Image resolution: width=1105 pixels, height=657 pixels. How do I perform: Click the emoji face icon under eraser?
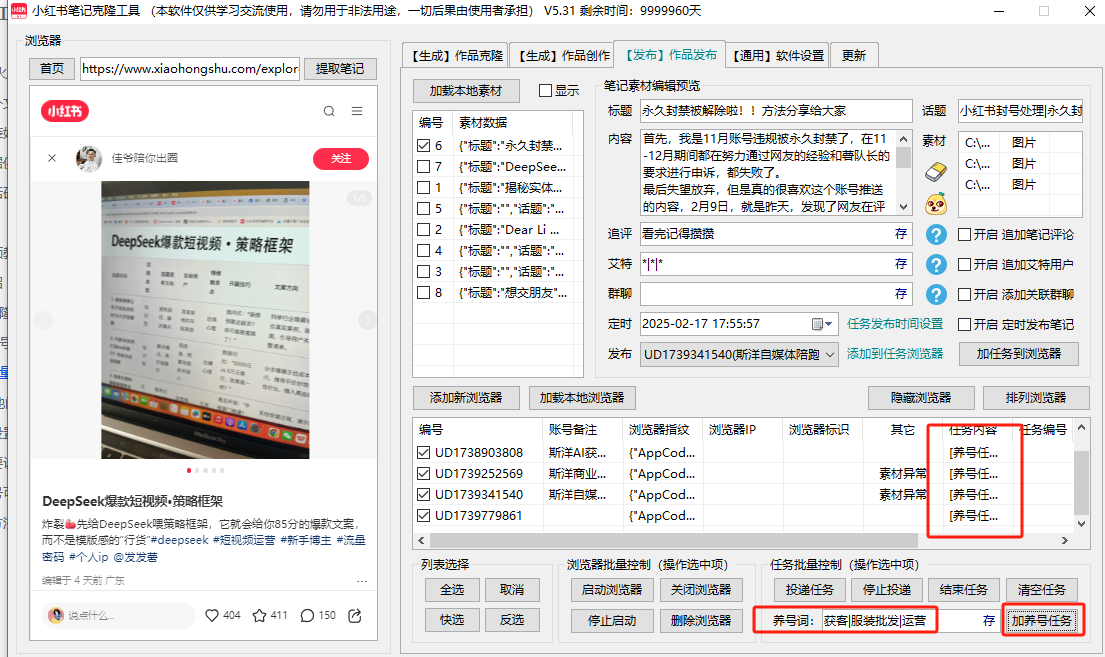tap(935, 203)
